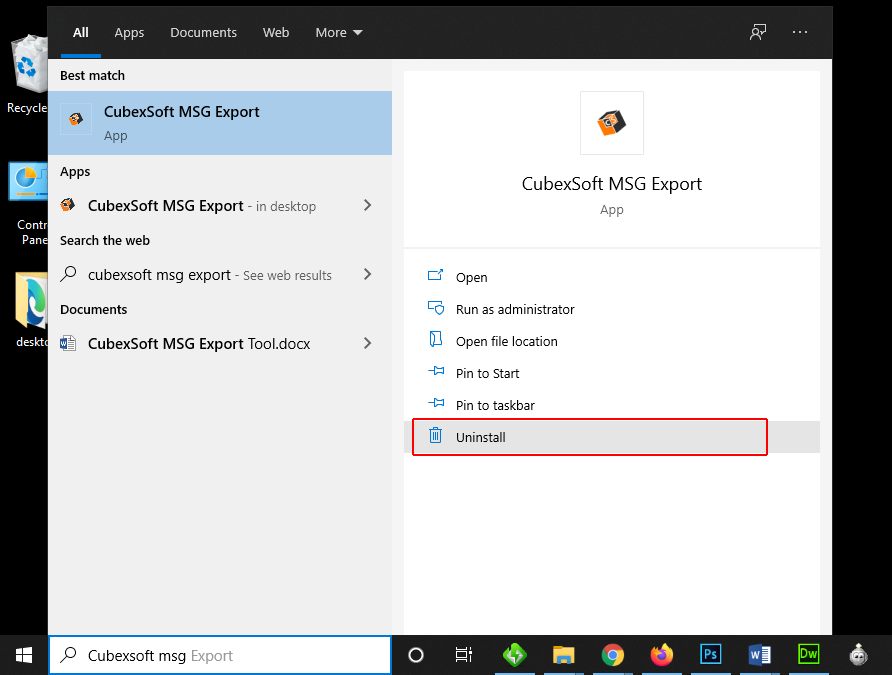892x675 pixels.
Task: Open Firefox from the taskbar
Action: [x=662, y=655]
